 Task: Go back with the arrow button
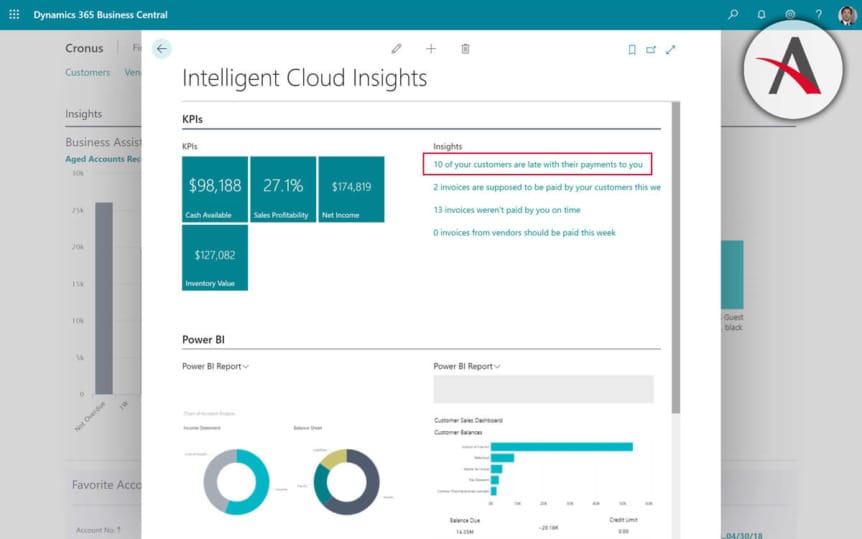(x=162, y=49)
